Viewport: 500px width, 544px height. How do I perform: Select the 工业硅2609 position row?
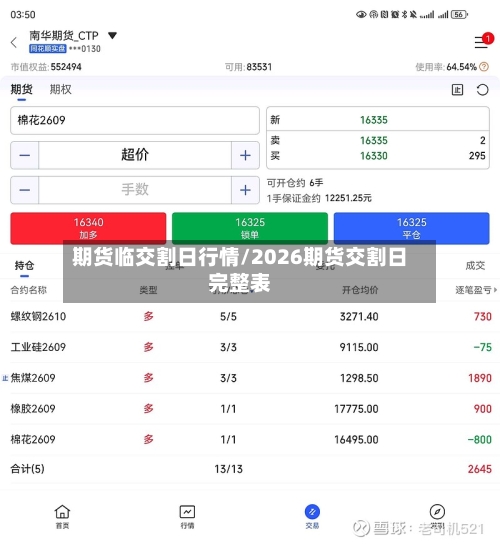(x=251, y=347)
